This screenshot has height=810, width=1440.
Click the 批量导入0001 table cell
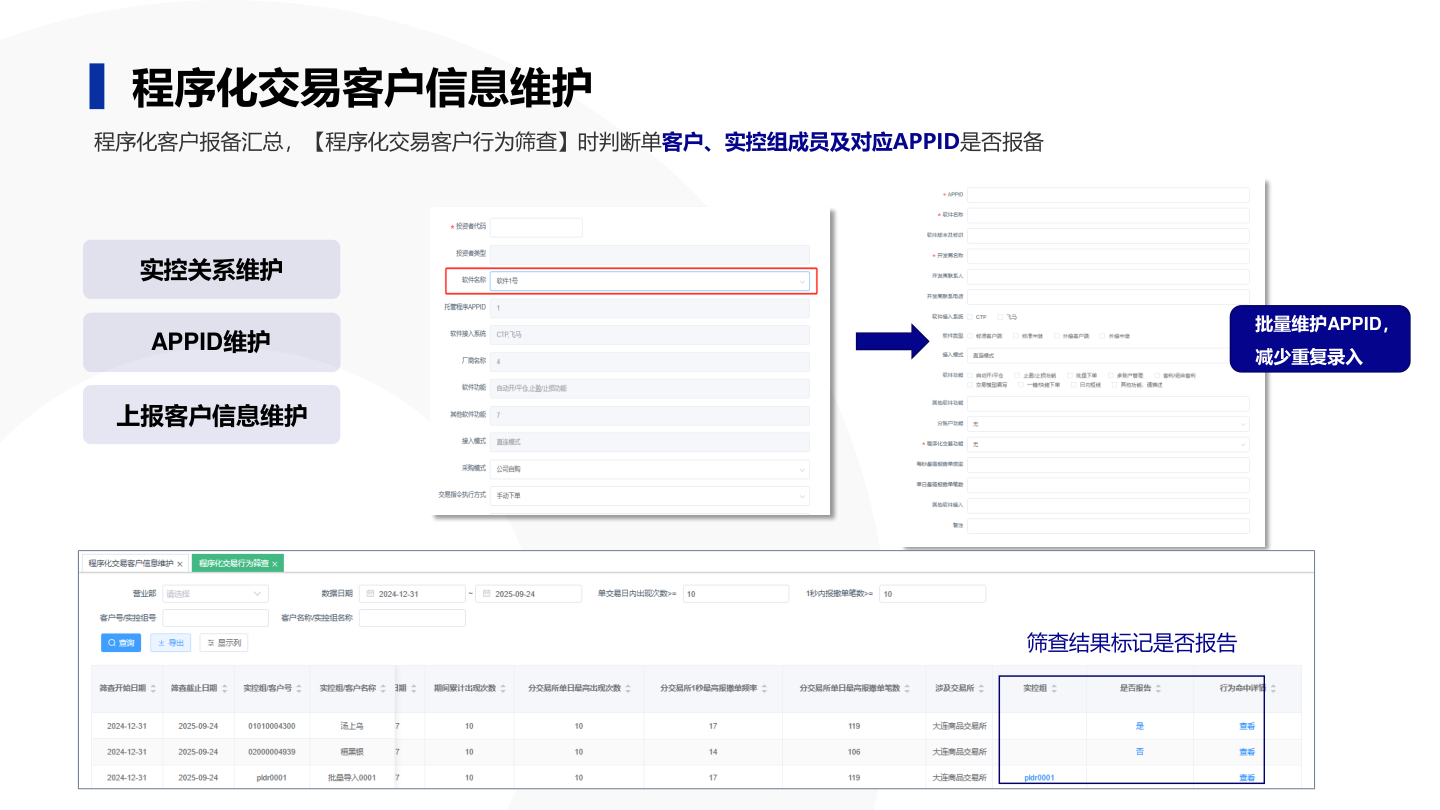tap(352, 778)
